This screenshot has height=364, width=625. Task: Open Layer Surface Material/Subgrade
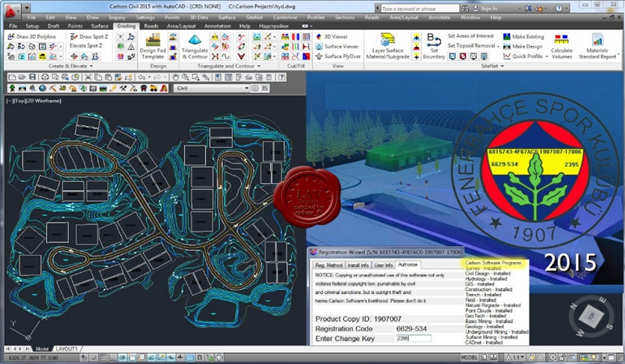point(387,47)
